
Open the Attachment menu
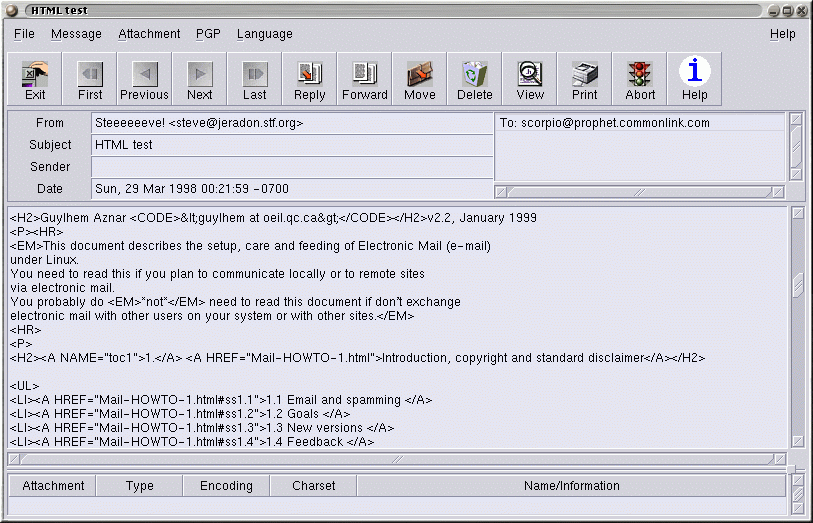coord(149,34)
